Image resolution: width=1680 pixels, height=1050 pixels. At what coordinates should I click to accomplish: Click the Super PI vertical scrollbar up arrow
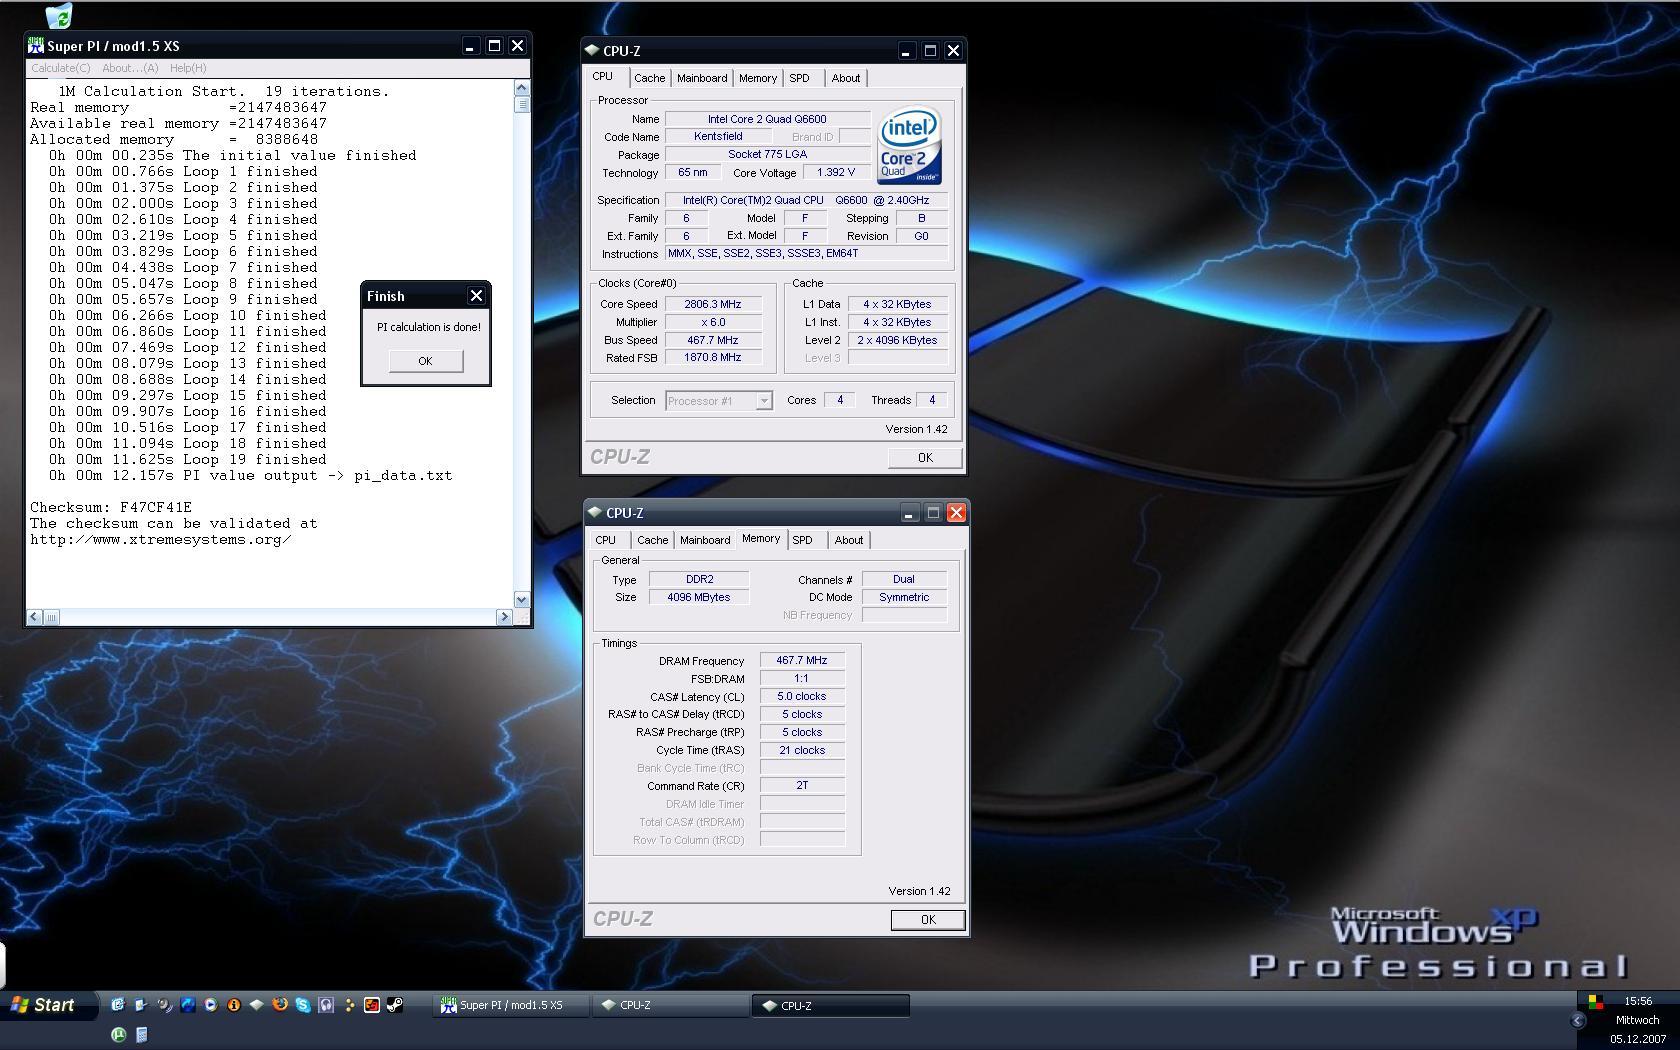pos(521,88)
